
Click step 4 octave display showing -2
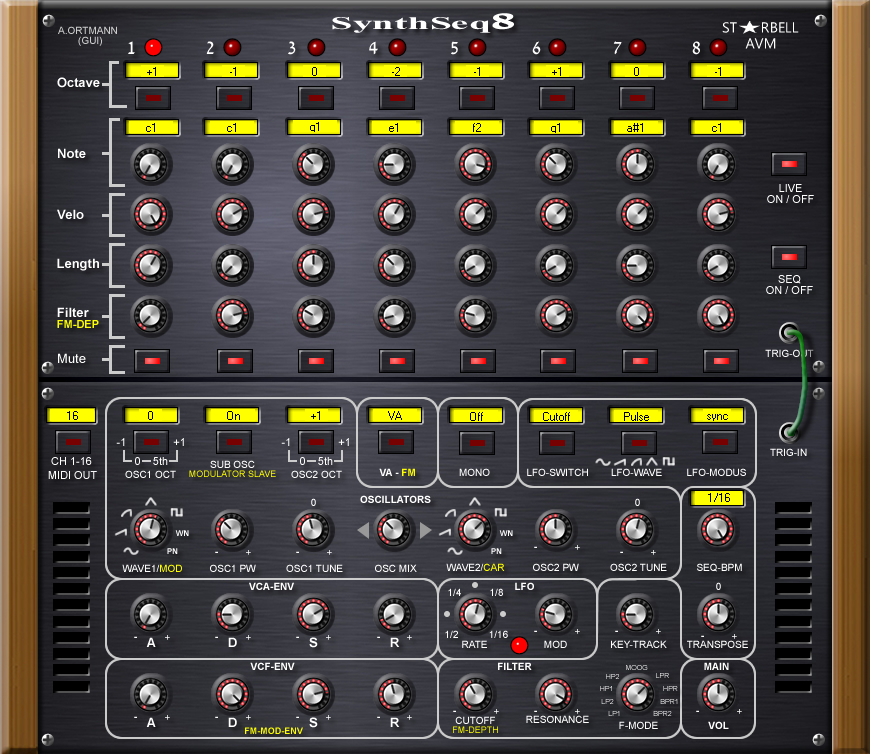pyautogui.click(x=396, y=72)
